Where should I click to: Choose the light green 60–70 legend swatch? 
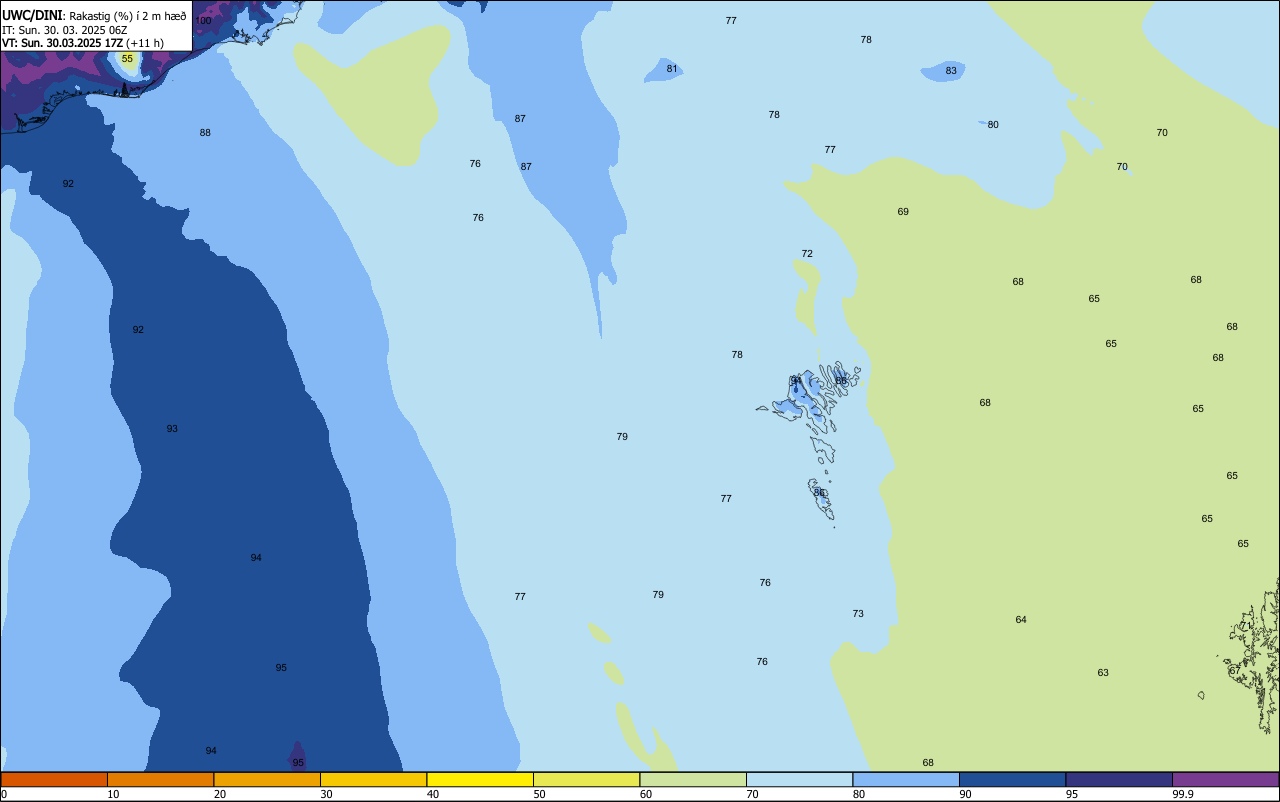[x=693, y=779]
